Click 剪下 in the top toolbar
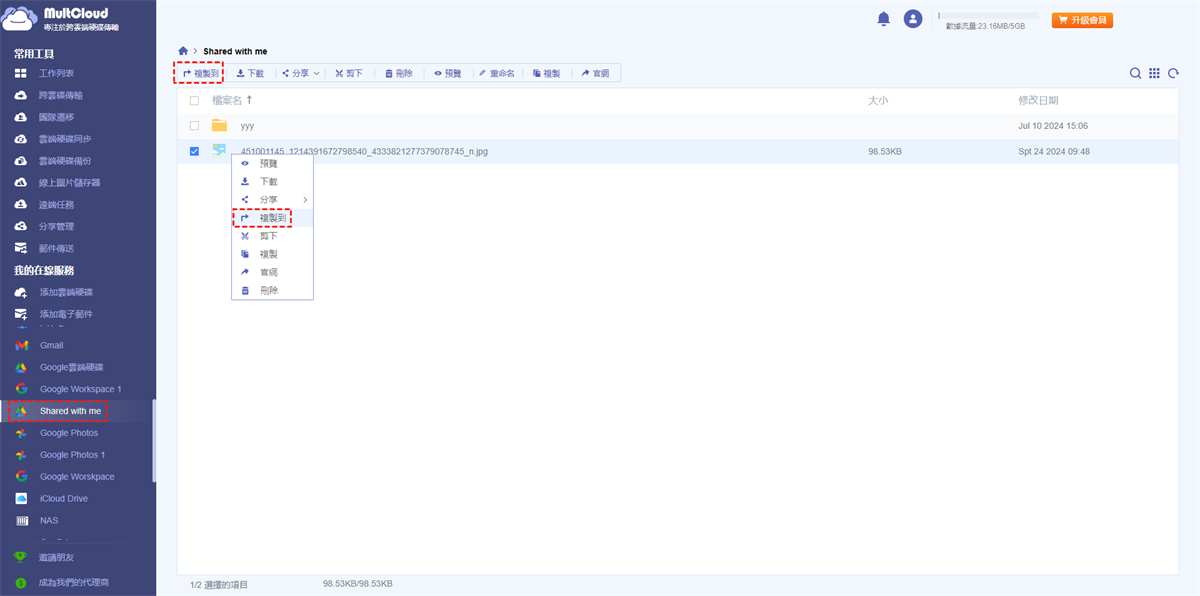 pyautogui.click(x=349, y=73)
